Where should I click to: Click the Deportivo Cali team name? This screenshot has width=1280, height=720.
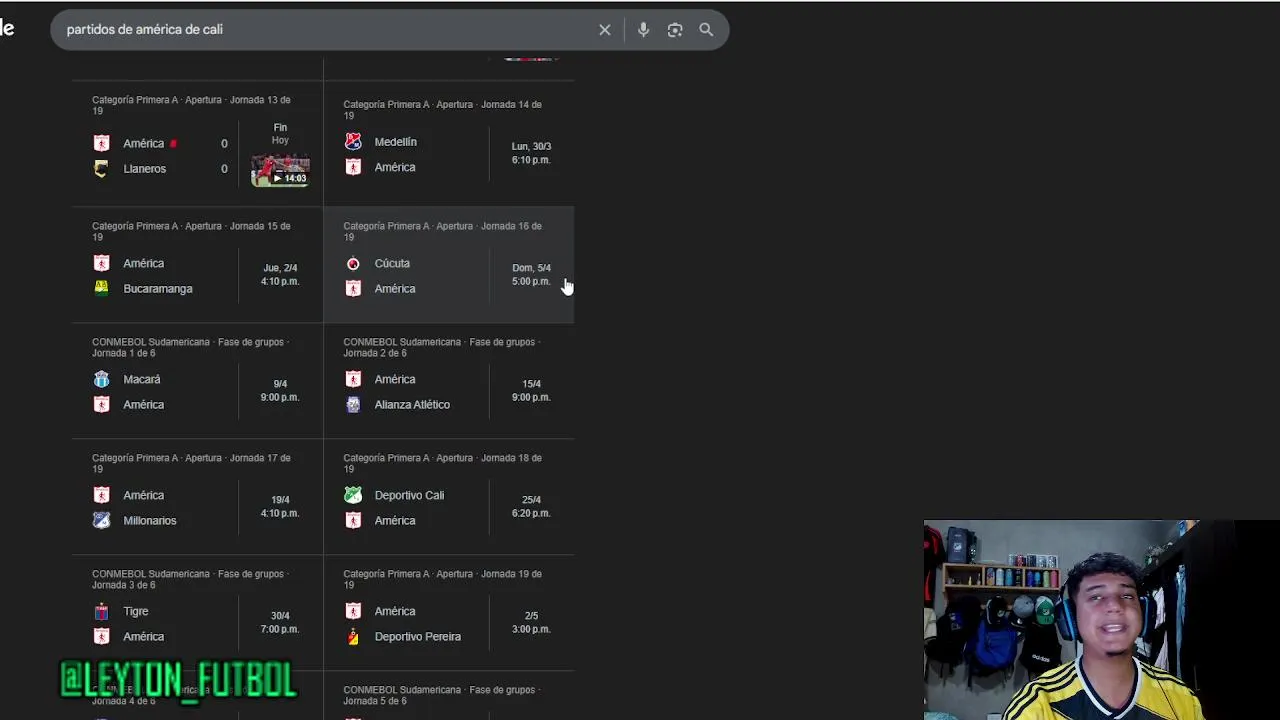[x=409, y=495]
